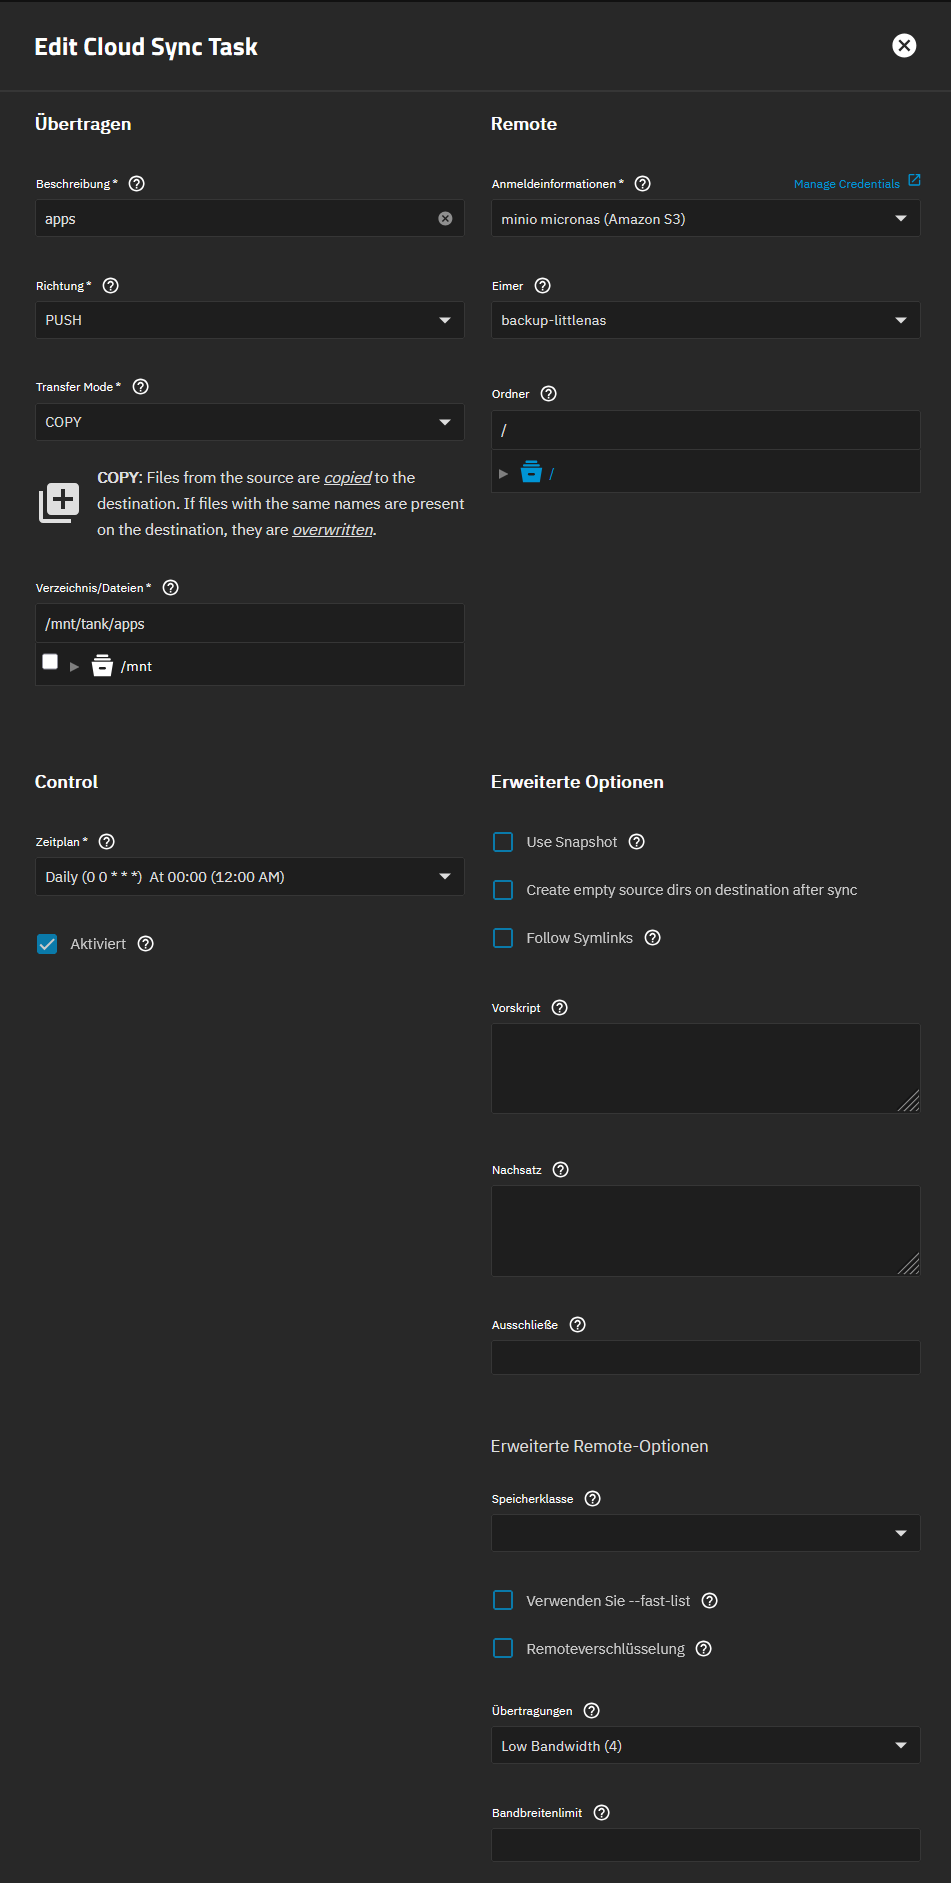Show help for Bandbreitenlimit

coord(602,1813)
